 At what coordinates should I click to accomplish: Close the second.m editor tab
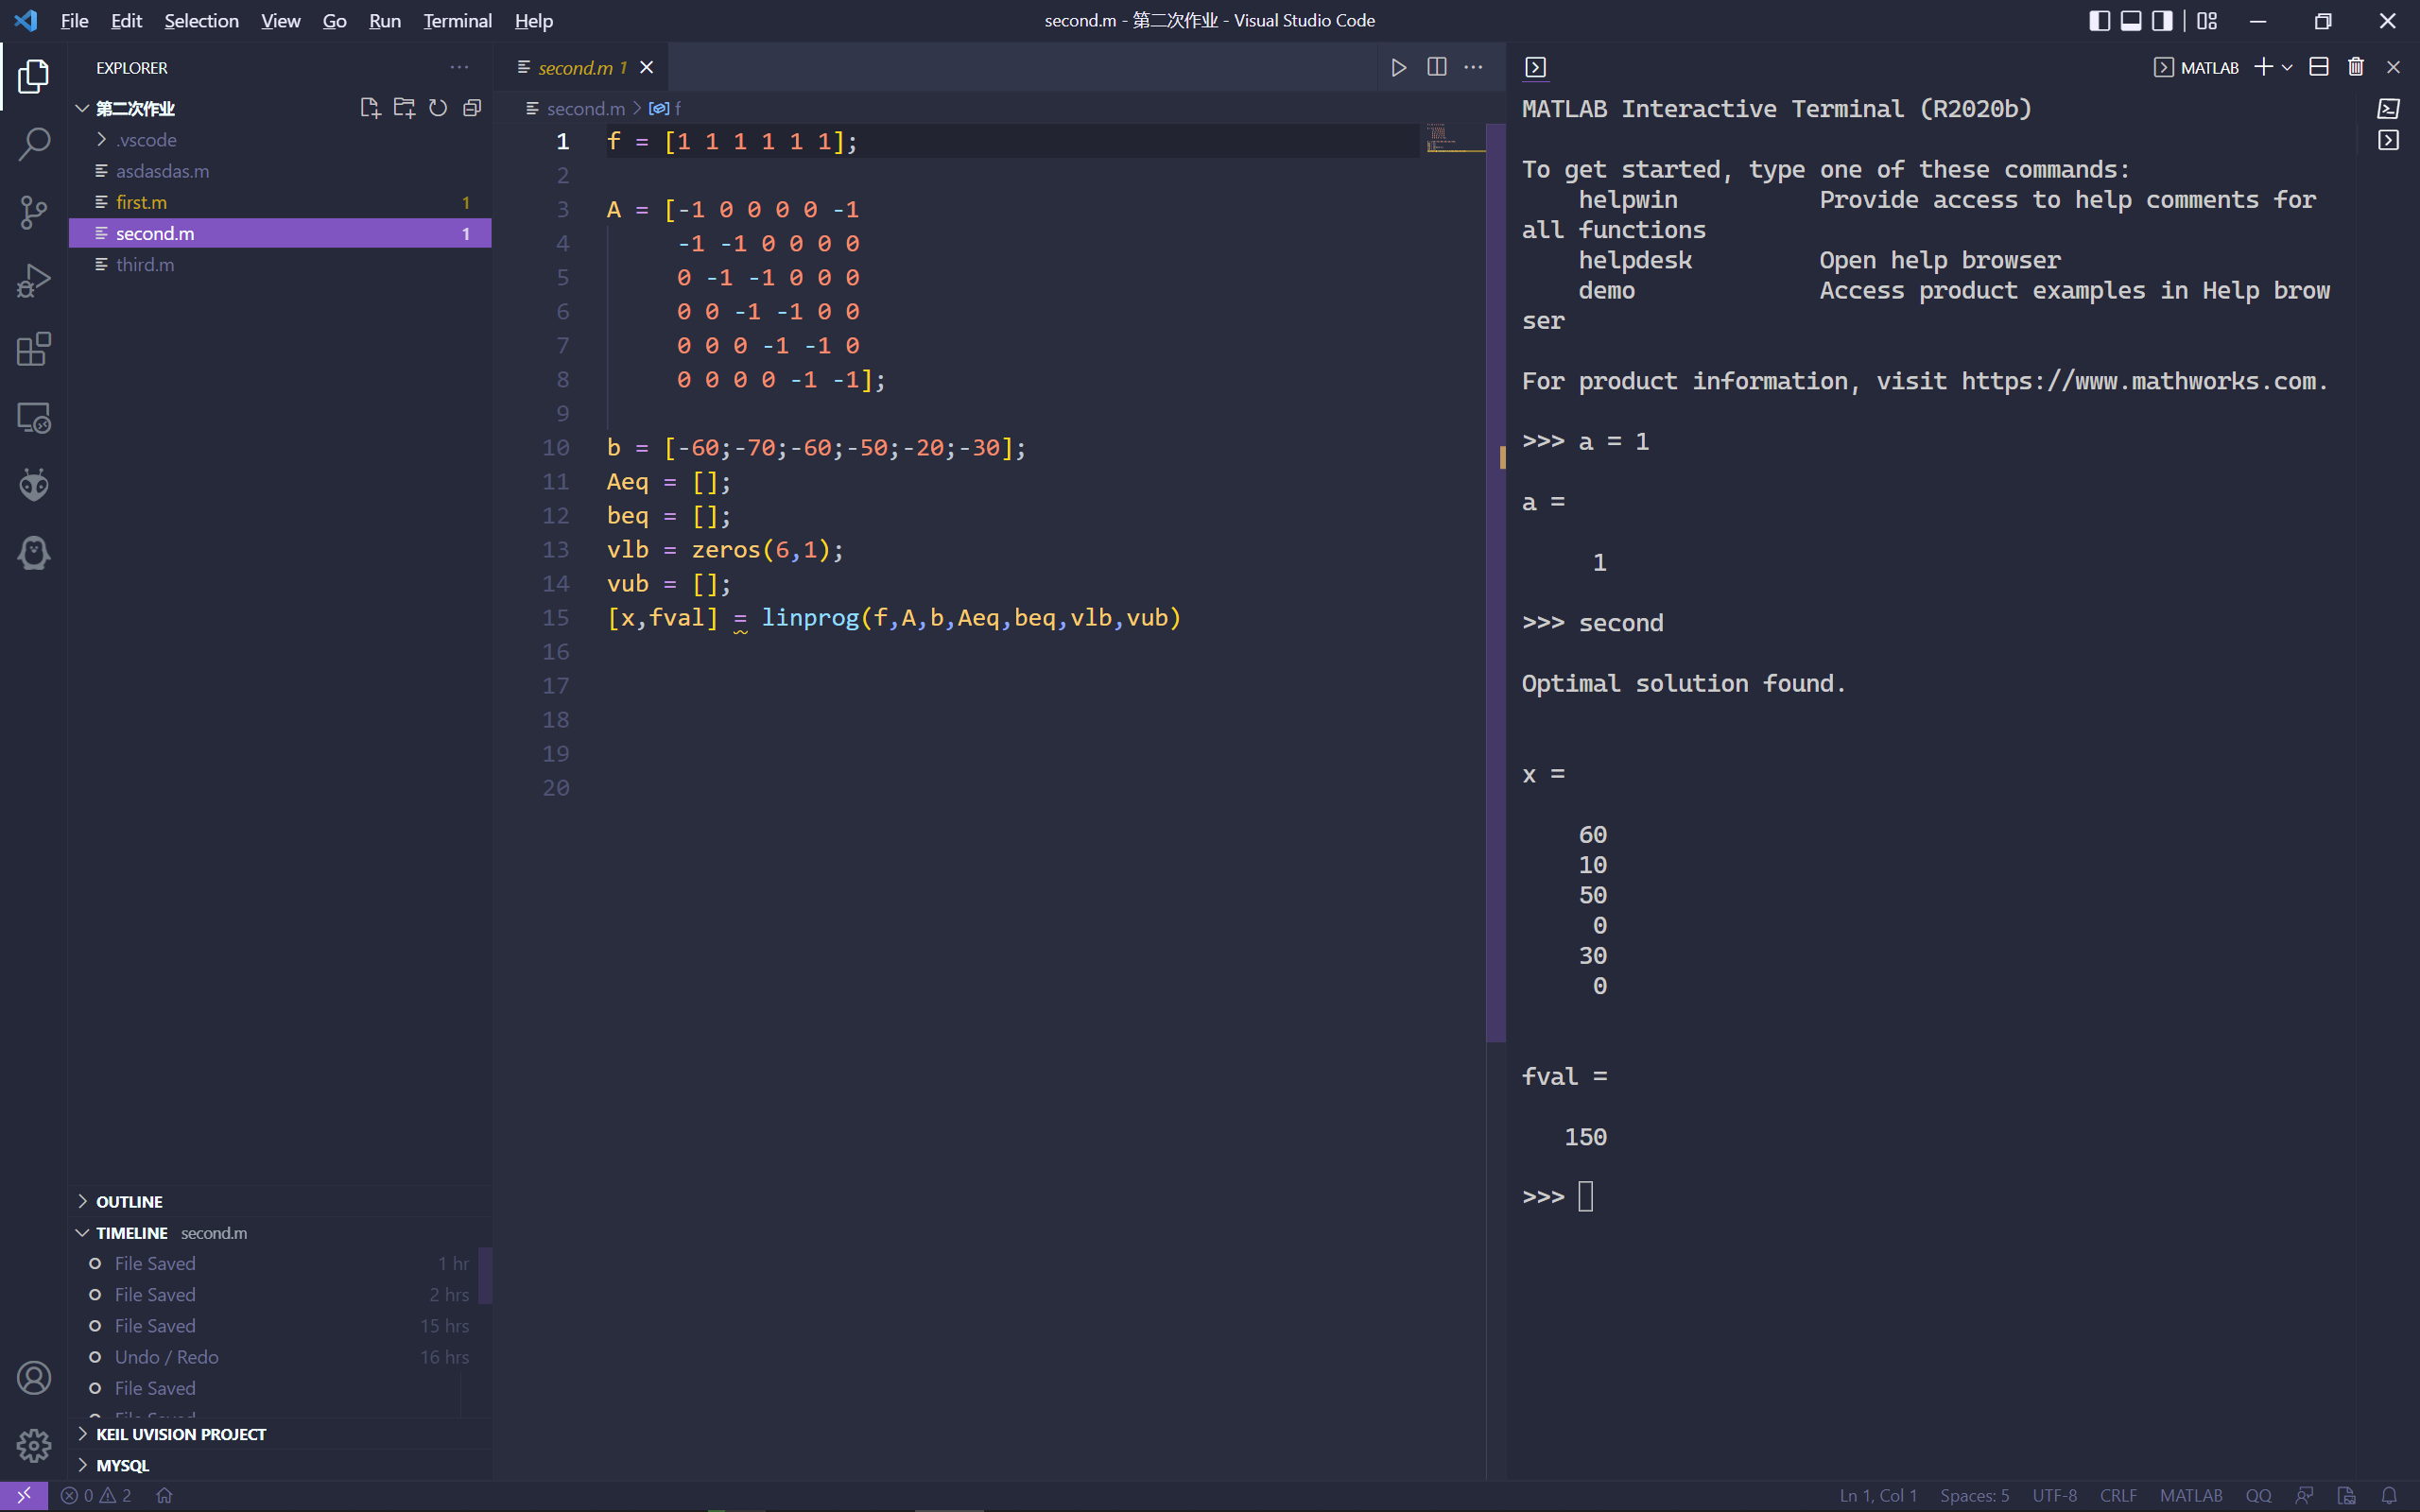click(647, 67)
